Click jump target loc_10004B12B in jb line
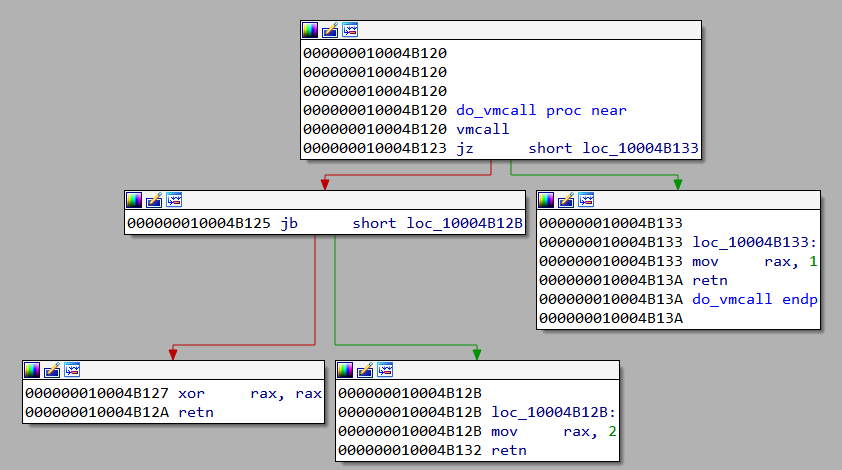This screenshot has width=842, height=470. pos(464,223)
